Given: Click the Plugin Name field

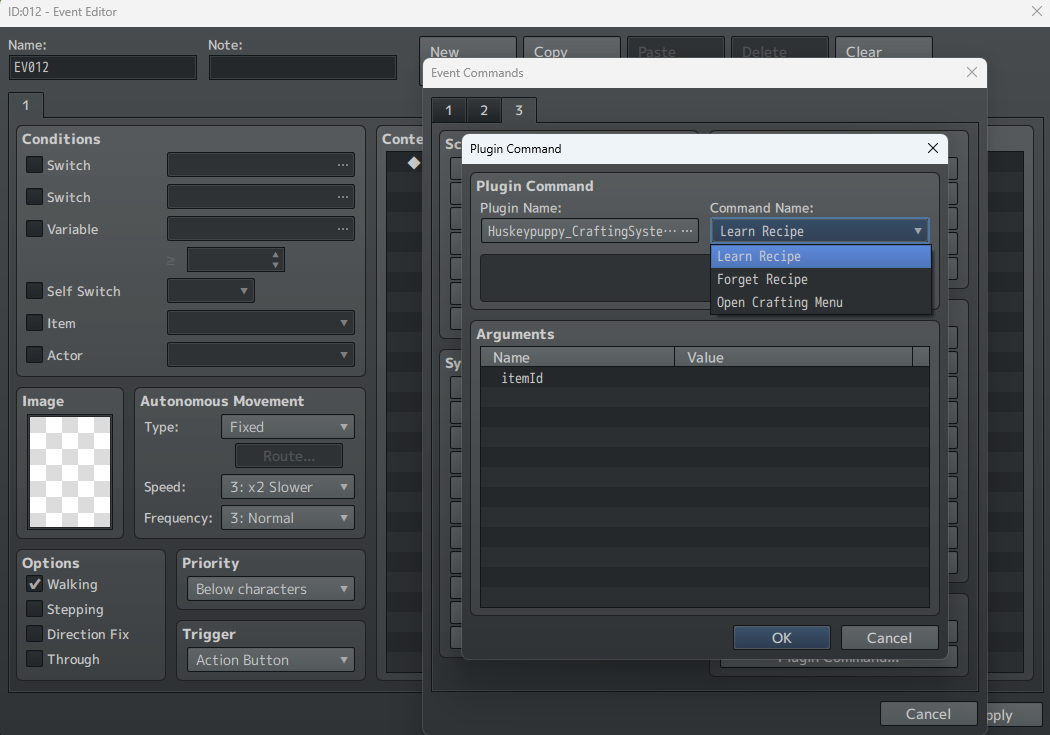Looking at the screenshot, I should pos(589,231).
